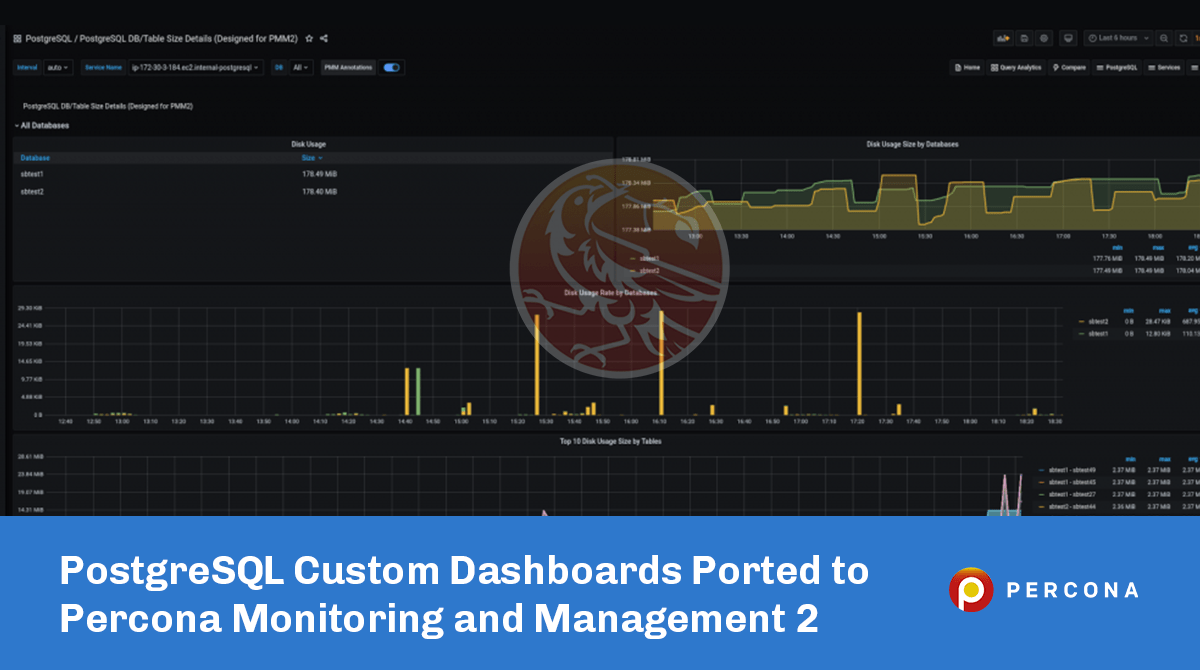
Task: Open the Last 6 hours time picker
Action: tap(1118, 38)
